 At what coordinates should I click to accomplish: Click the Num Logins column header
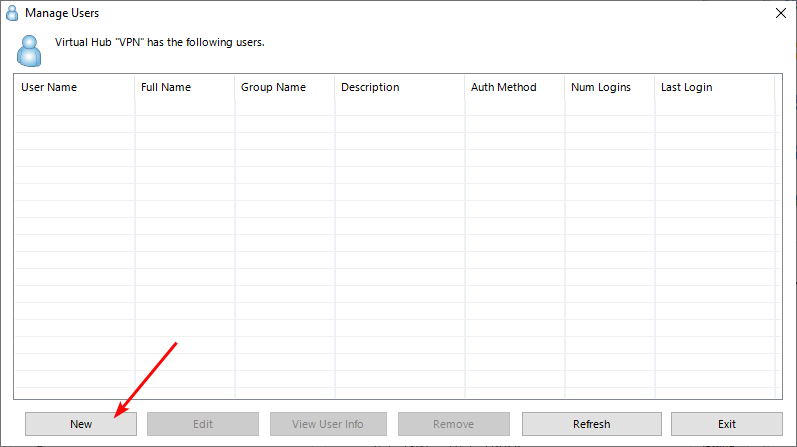[609, 87]
